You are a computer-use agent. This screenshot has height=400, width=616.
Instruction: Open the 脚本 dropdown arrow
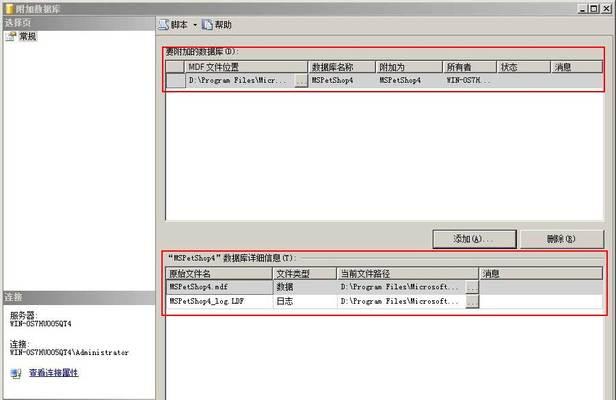tap(195, 25)
